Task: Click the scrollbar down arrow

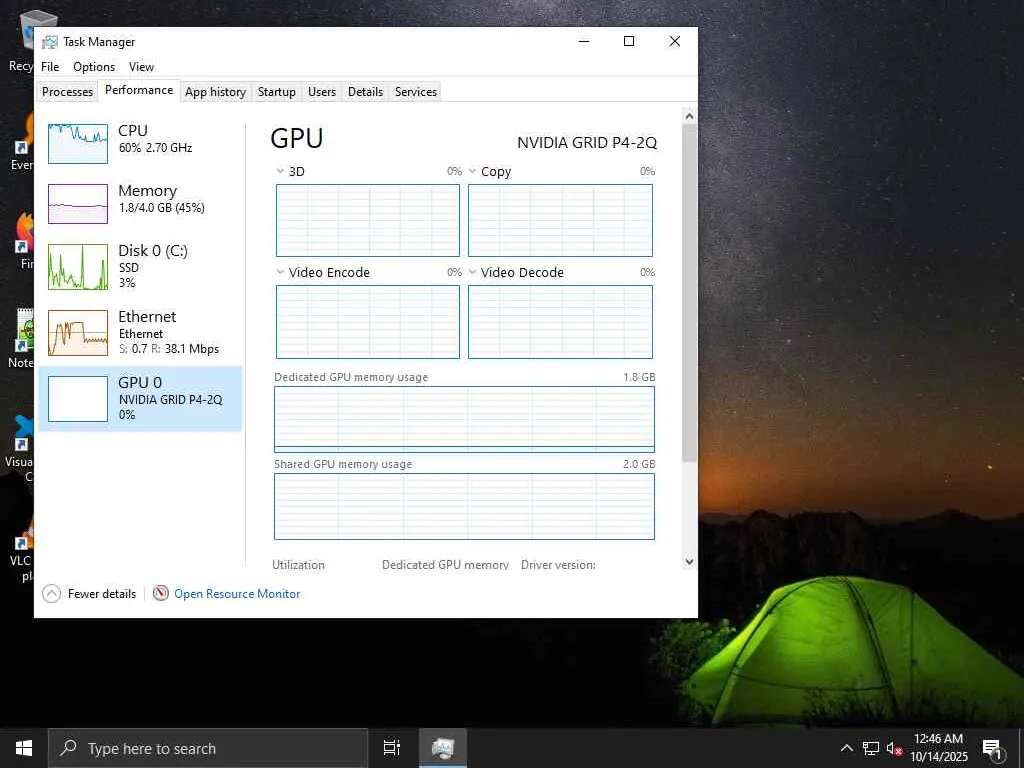Action: pyautogui.click(x=689, y=562)
